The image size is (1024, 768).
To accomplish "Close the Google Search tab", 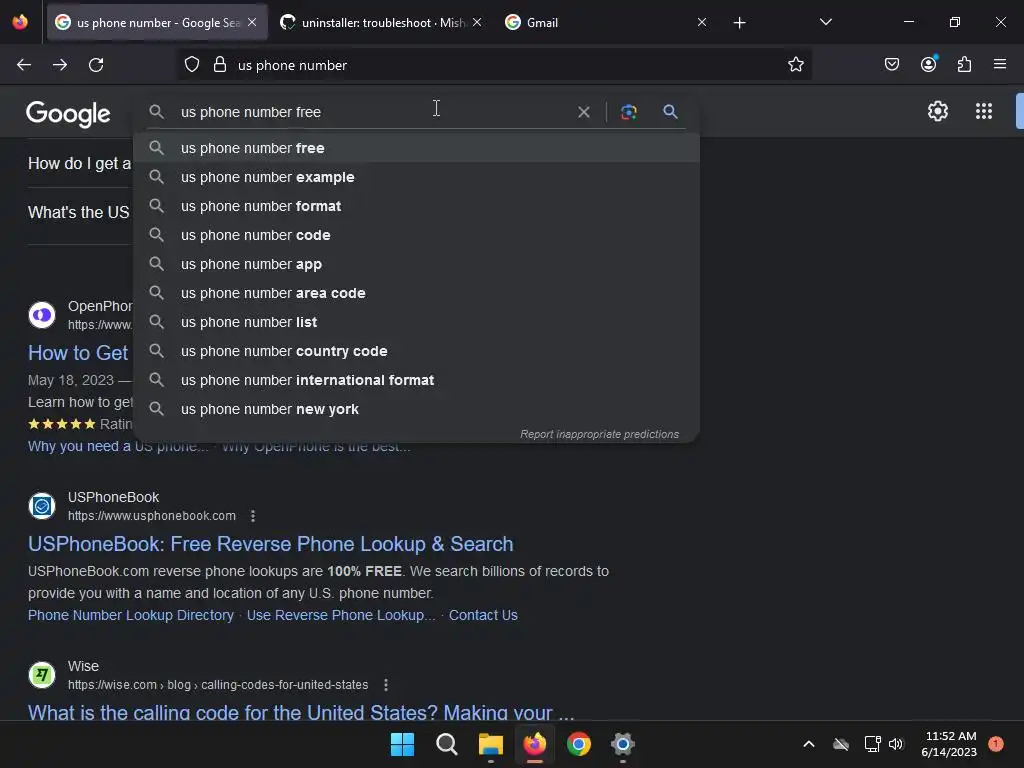I will pyautogui.click(x=252, y=22).
